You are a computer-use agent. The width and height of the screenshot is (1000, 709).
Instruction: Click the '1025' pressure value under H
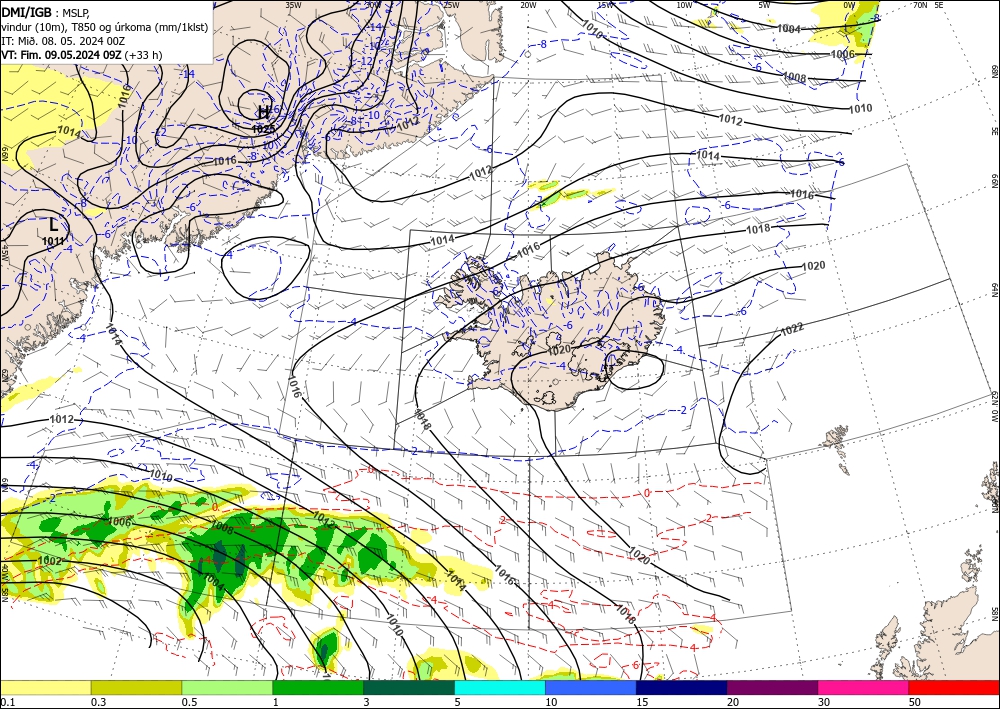coord(263,129)
